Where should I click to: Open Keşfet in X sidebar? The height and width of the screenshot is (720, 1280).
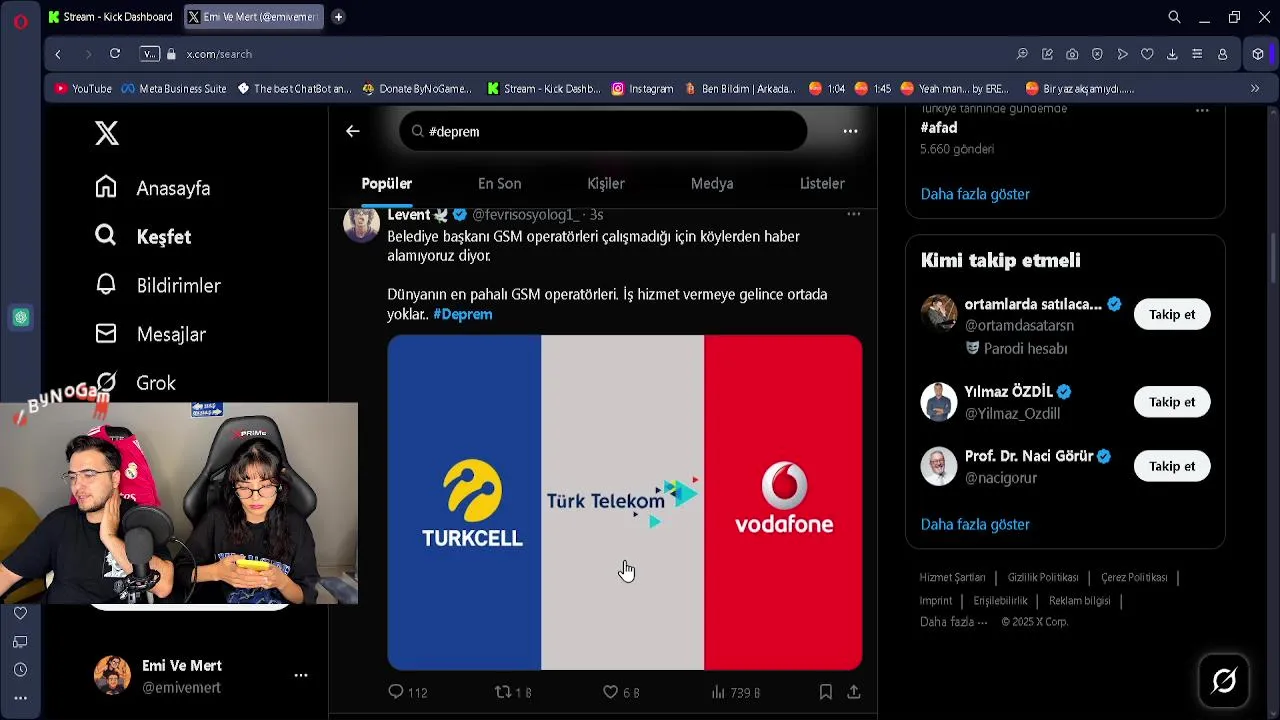point(143,237)
